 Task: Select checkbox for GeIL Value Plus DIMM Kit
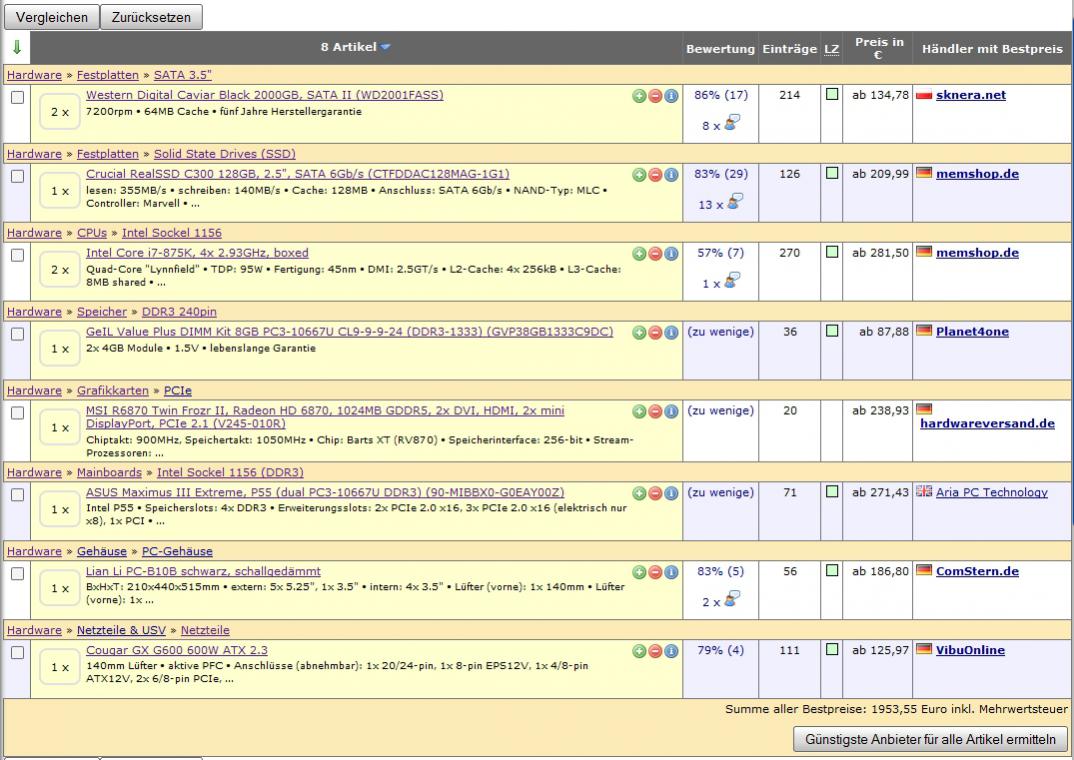[x=17, y=334]
